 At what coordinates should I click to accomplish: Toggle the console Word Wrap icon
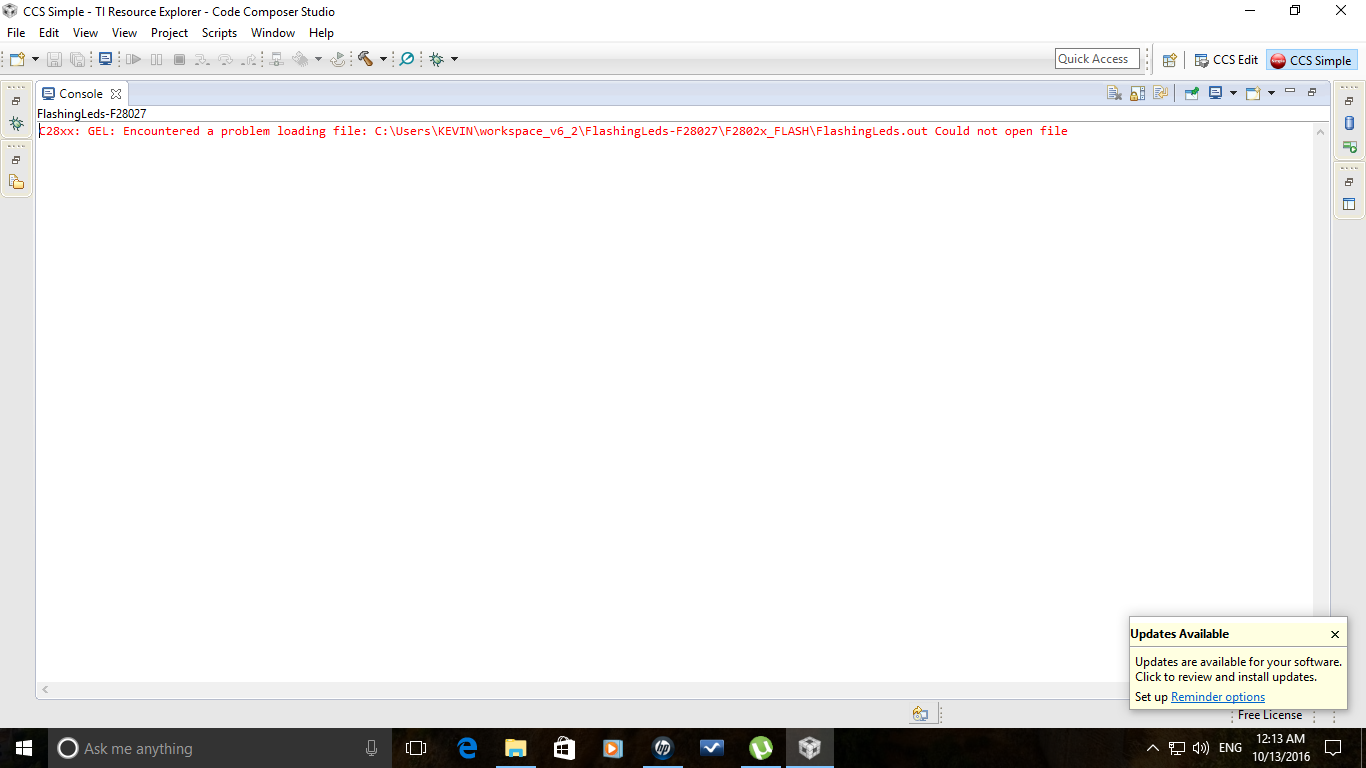pyautogui.click(x=1160, y=93)
